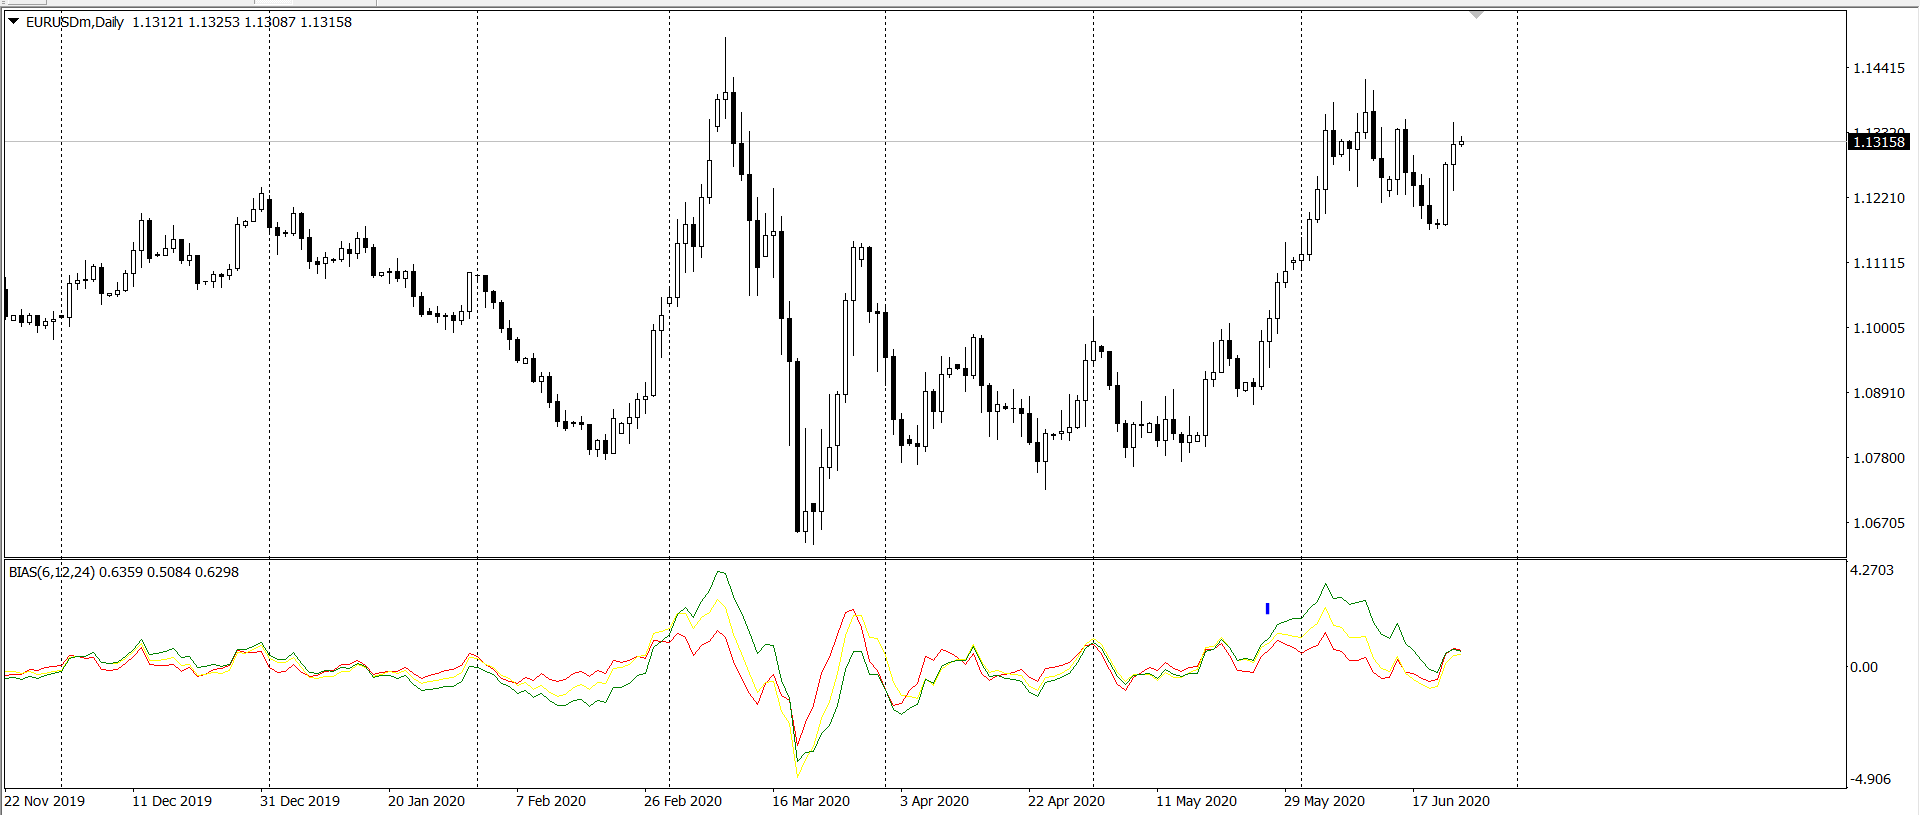
Task: Click the OHLC values 1.13121 1.13253 1.13087 1.13158
Action: click(242, 22)
